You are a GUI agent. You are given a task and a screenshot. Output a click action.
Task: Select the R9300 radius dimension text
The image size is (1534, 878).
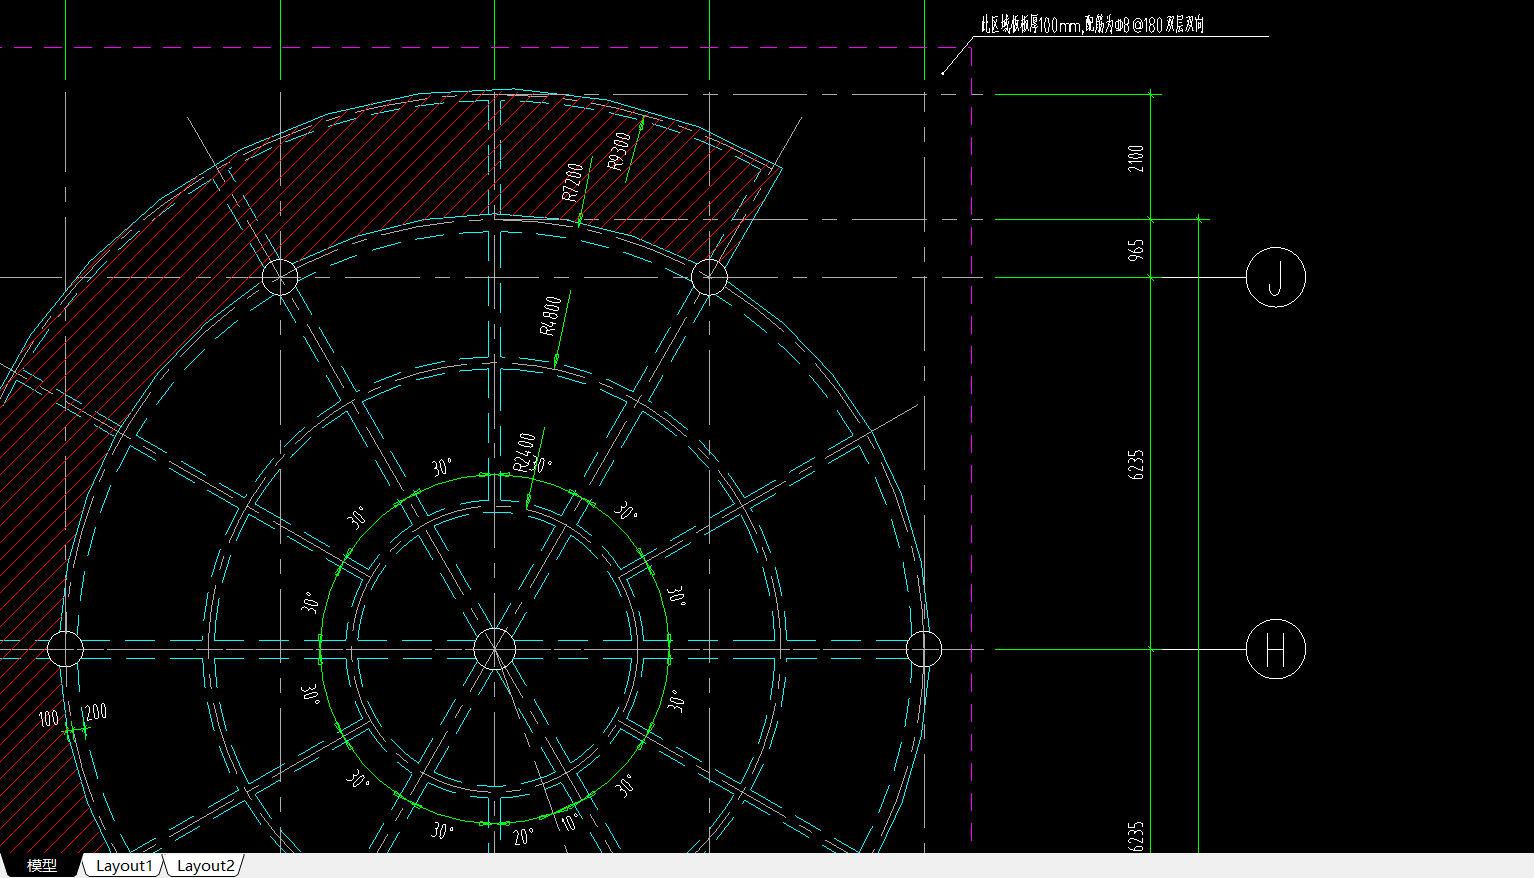coord(620,151)
